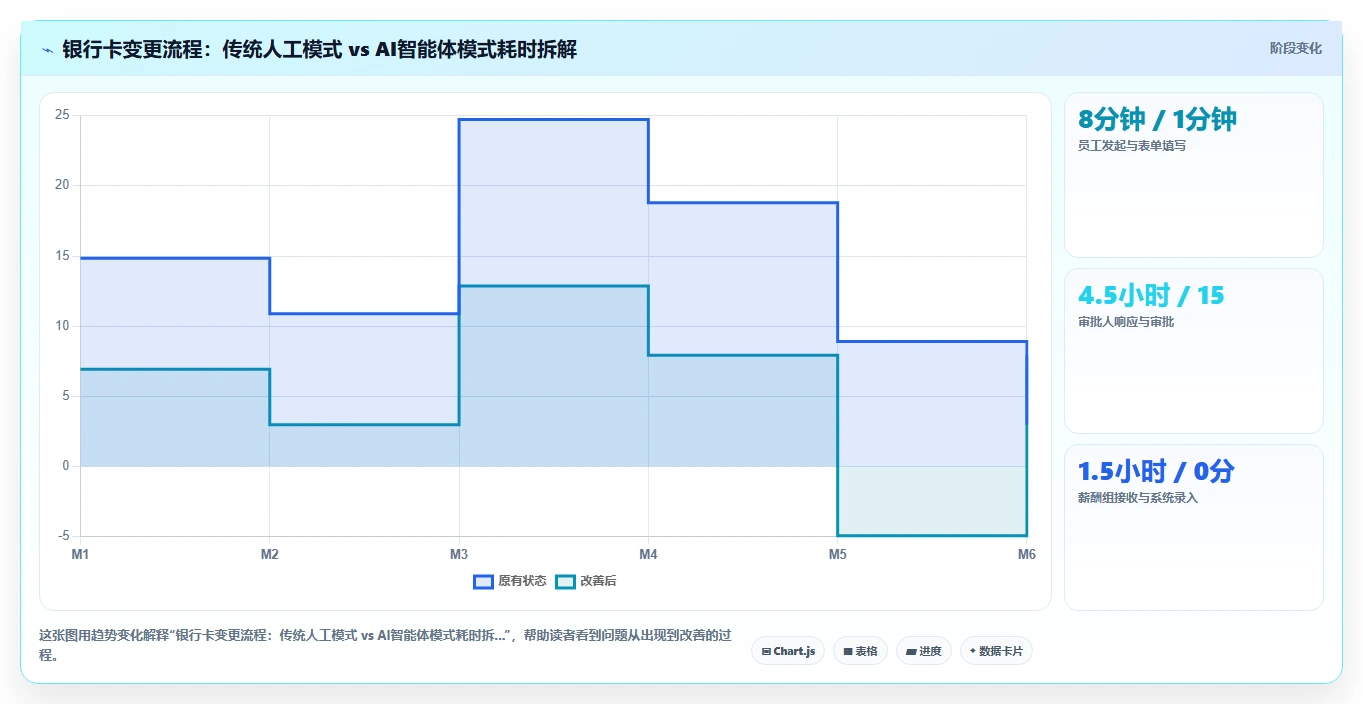Click the M1 x-axis label
The image size is (1363, 704).
pyautogui.click(x=80, y=553)
